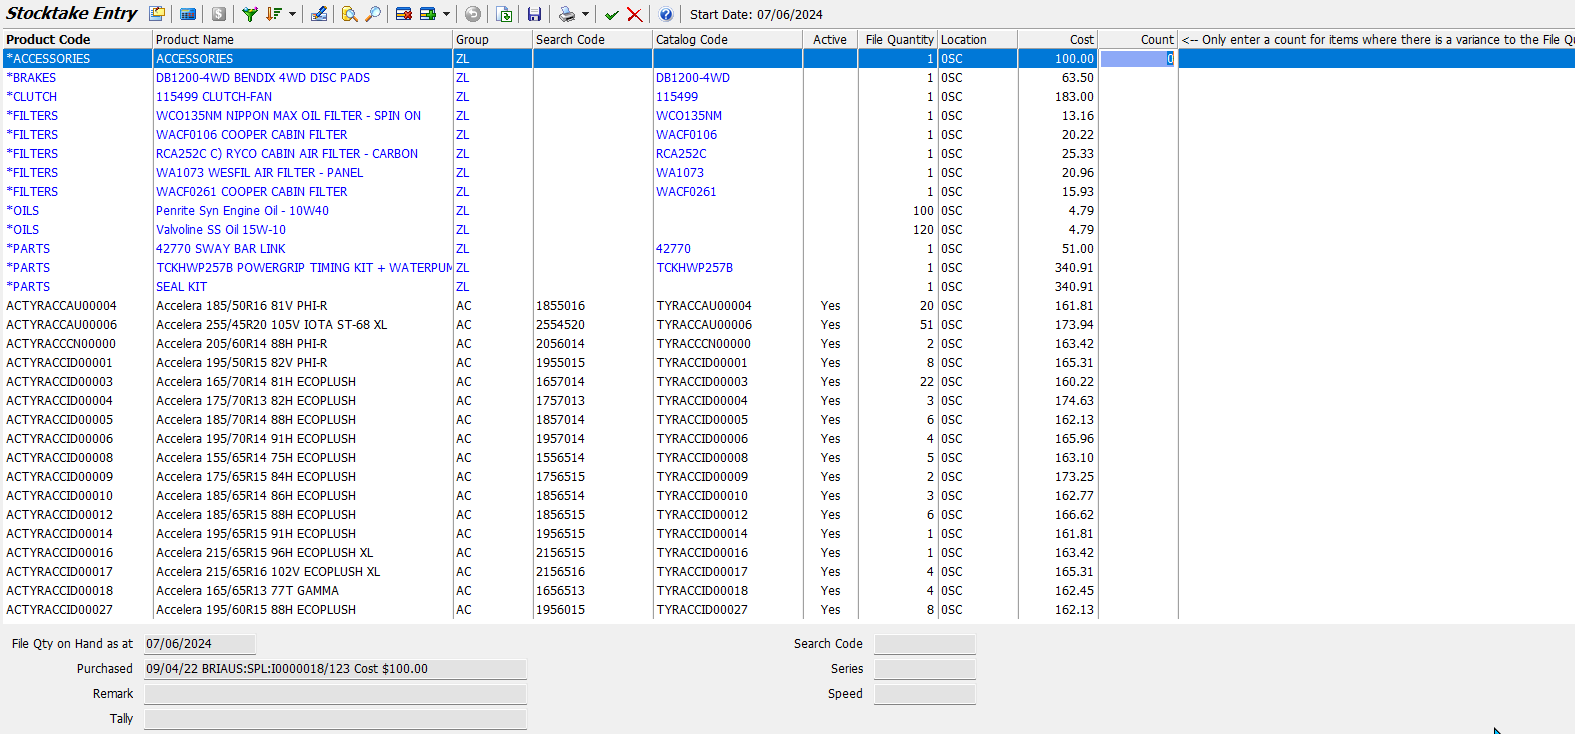The height and width of the screenshot is (734, 1575).
Task: Sort by Product Code column header
Action: pos(77,40)
